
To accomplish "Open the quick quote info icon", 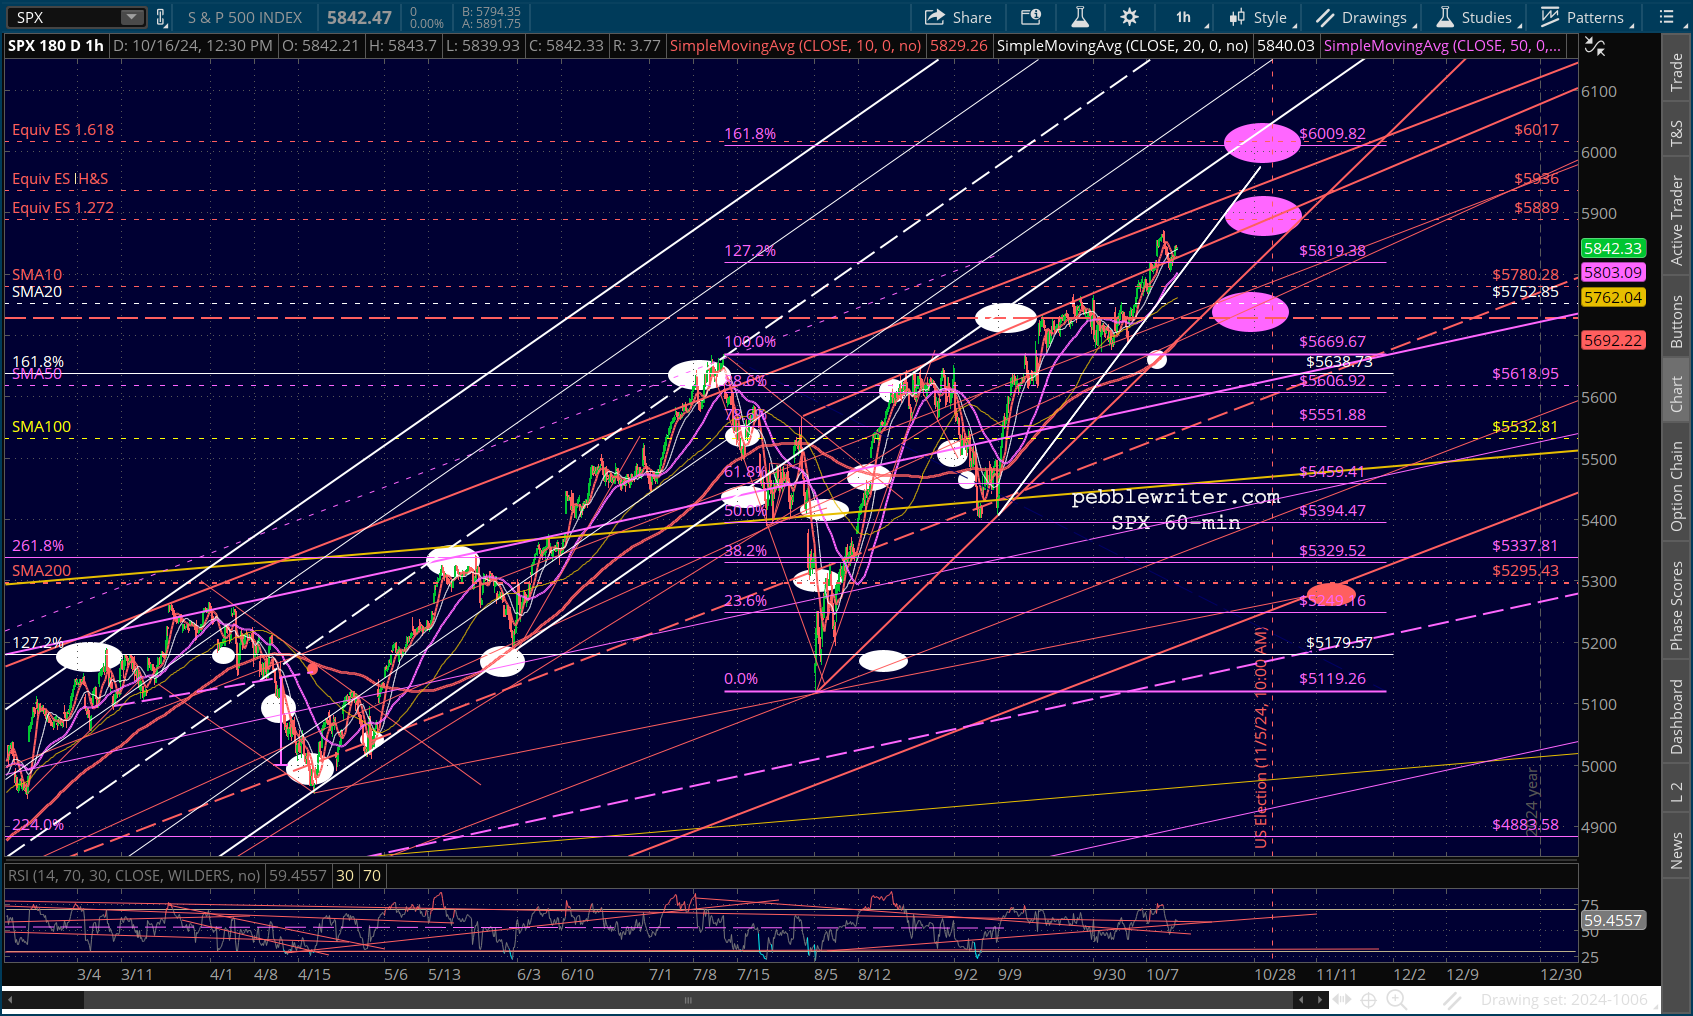I will tap(1031, 17).
